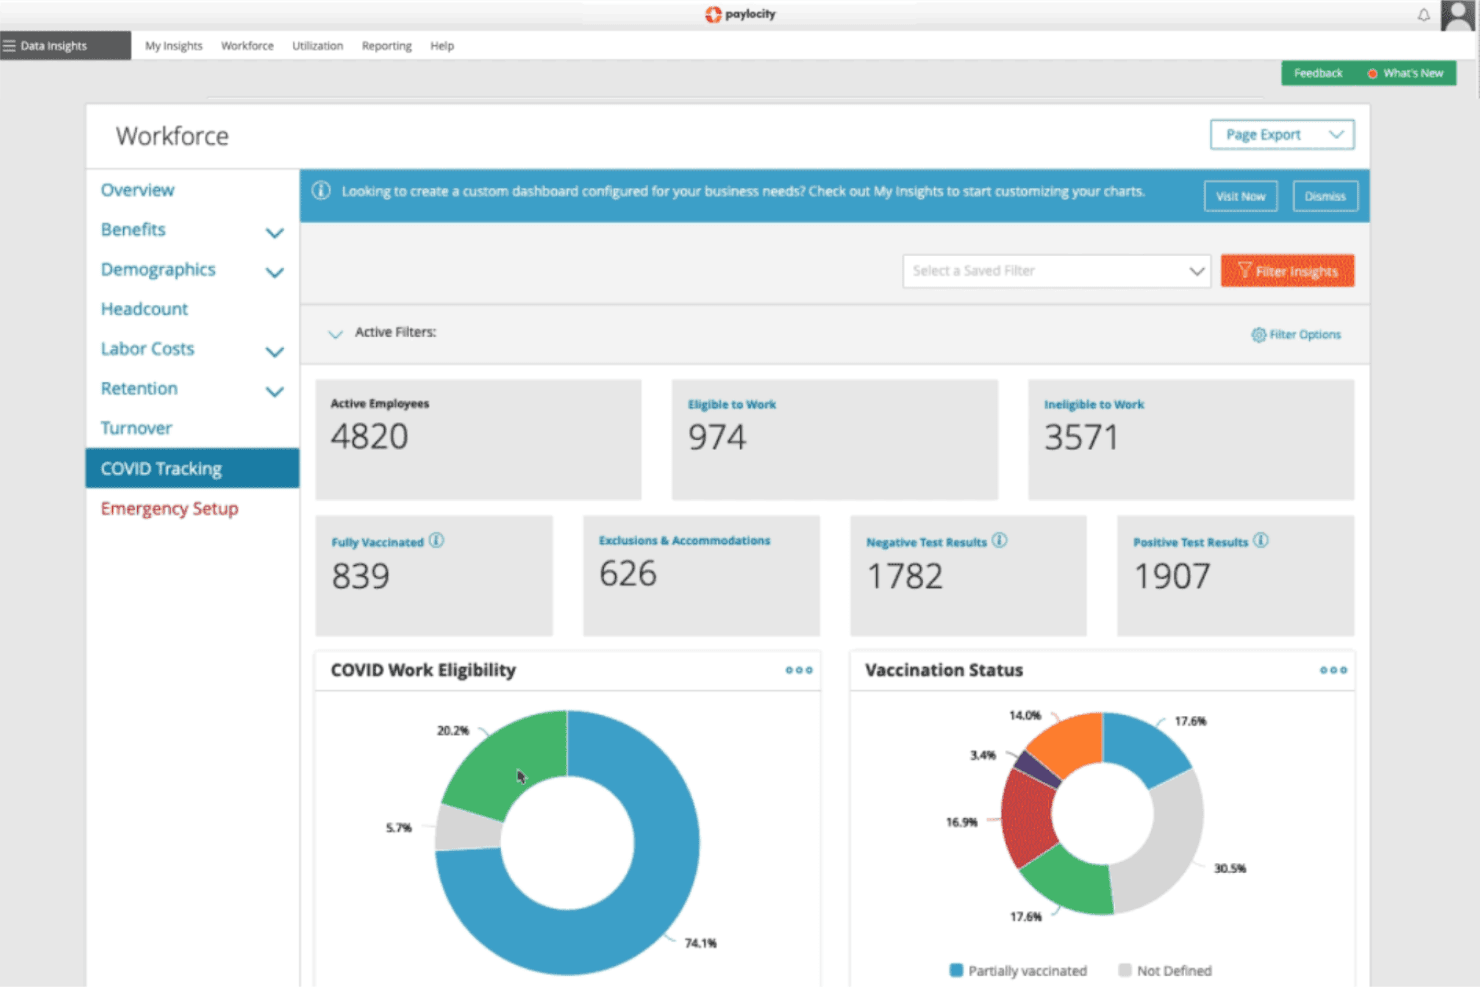
Task: Select Benefits in the sidebar
Action: coord(133,229)
